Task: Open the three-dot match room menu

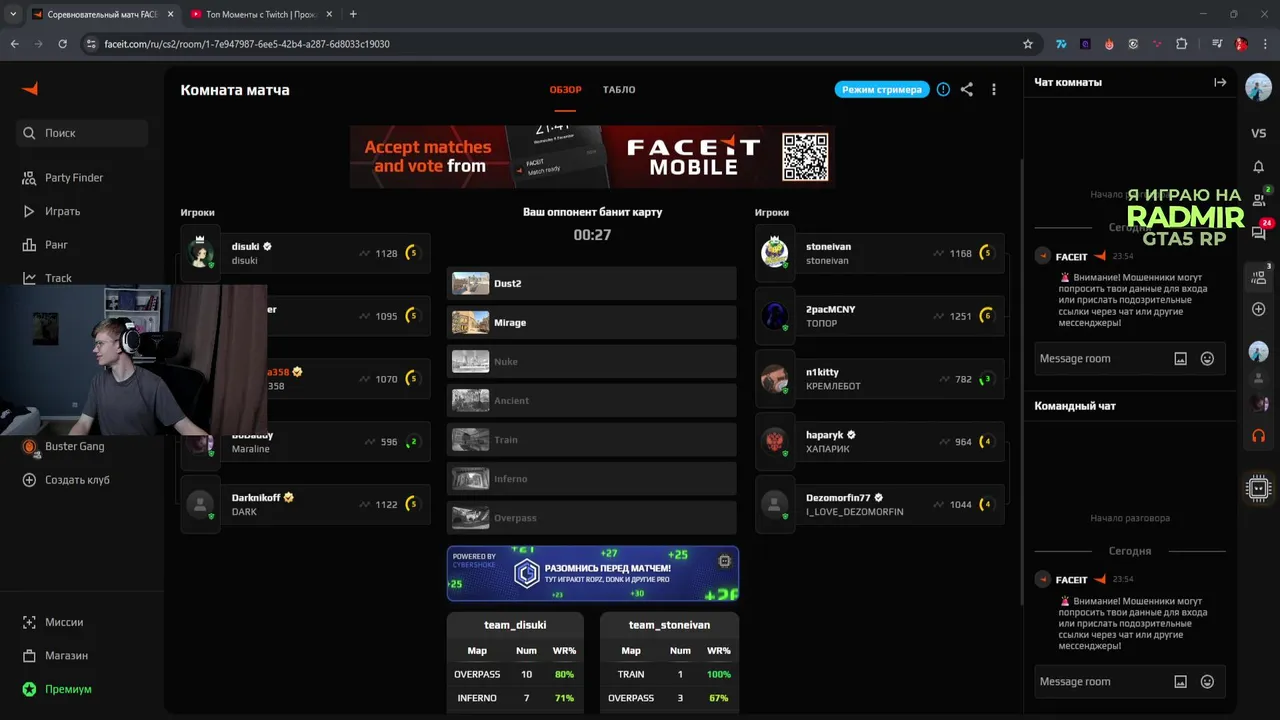Action: [x=993, y=89]
